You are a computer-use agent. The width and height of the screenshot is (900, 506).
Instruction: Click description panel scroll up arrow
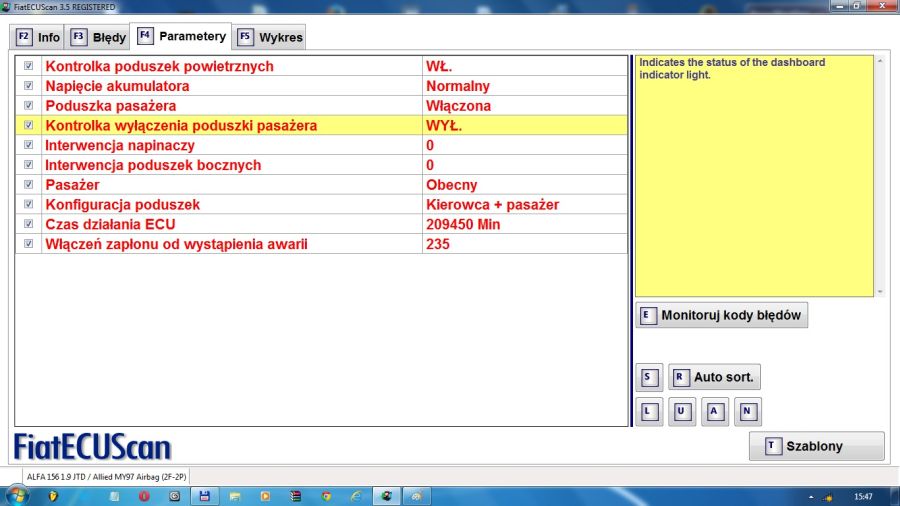[880, 61]
